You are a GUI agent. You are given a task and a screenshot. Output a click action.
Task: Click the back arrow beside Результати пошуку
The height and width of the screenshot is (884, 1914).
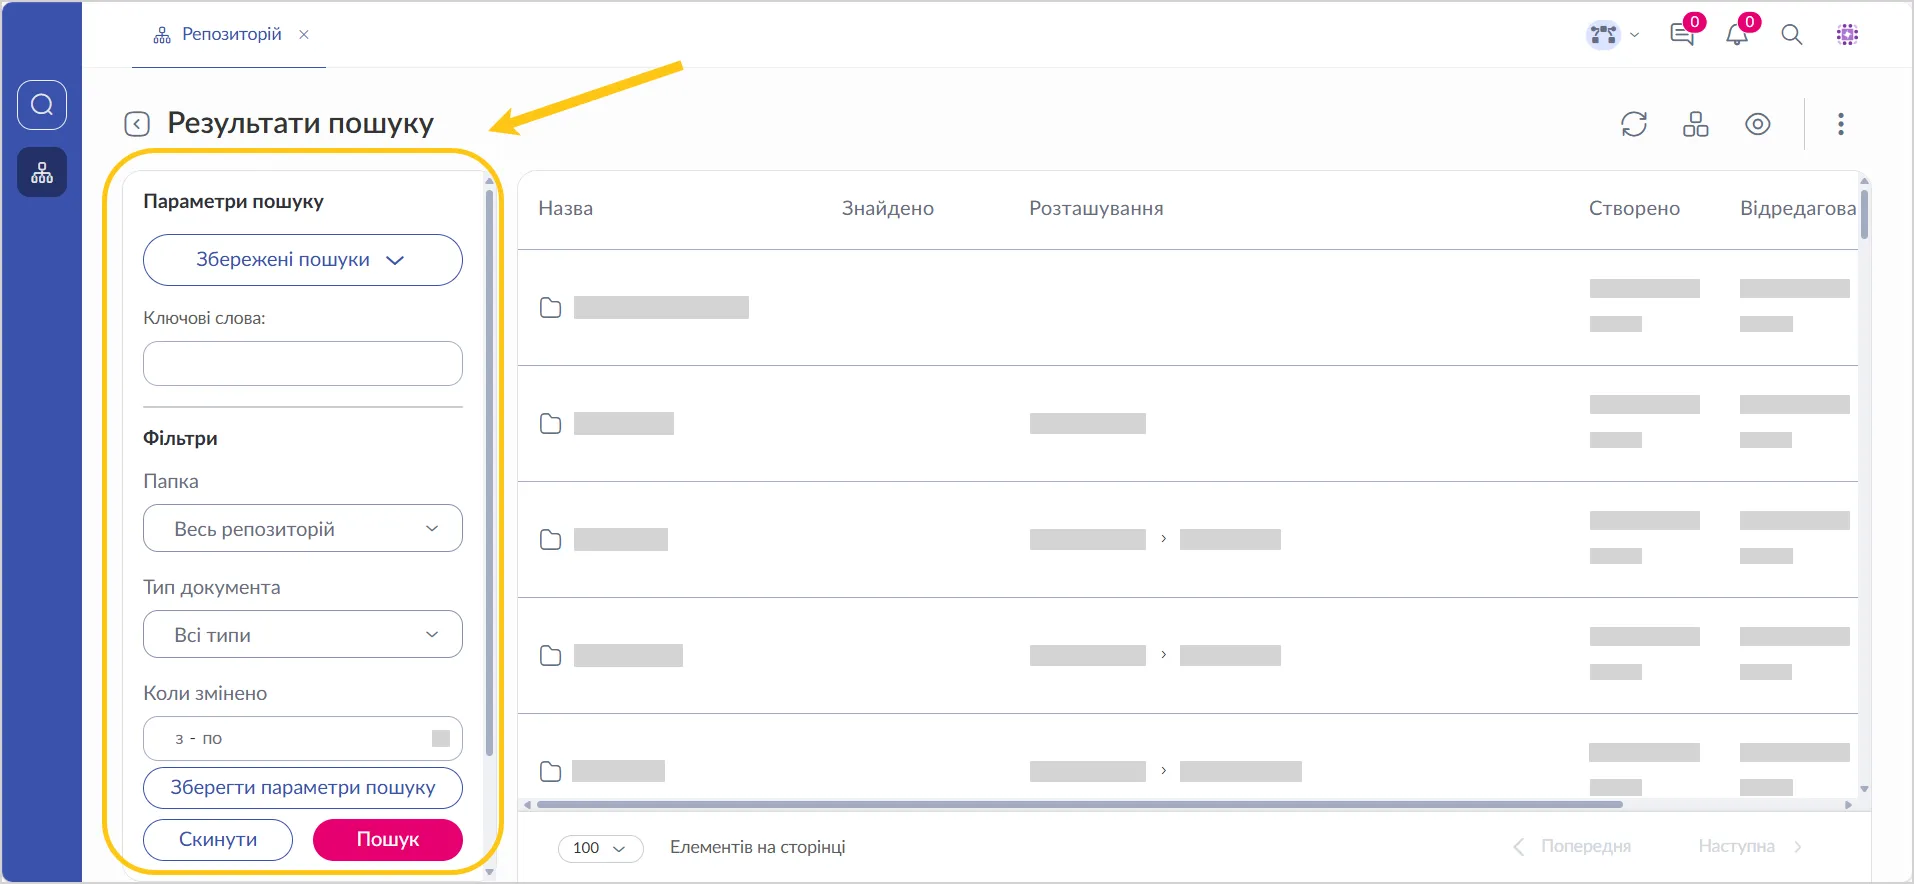[x=137, y=124]
